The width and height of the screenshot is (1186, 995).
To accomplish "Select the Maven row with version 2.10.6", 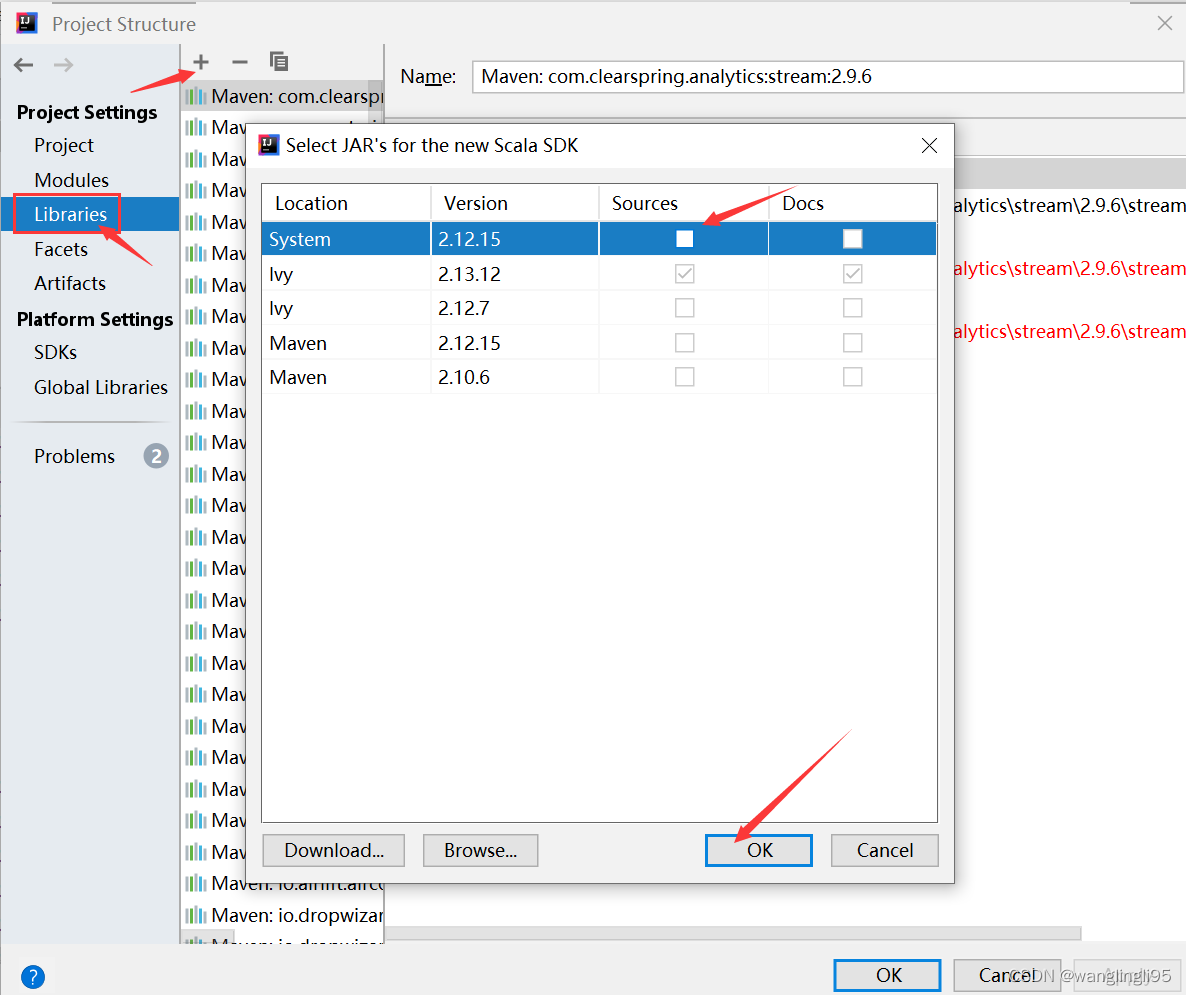I will pos(599,377).
